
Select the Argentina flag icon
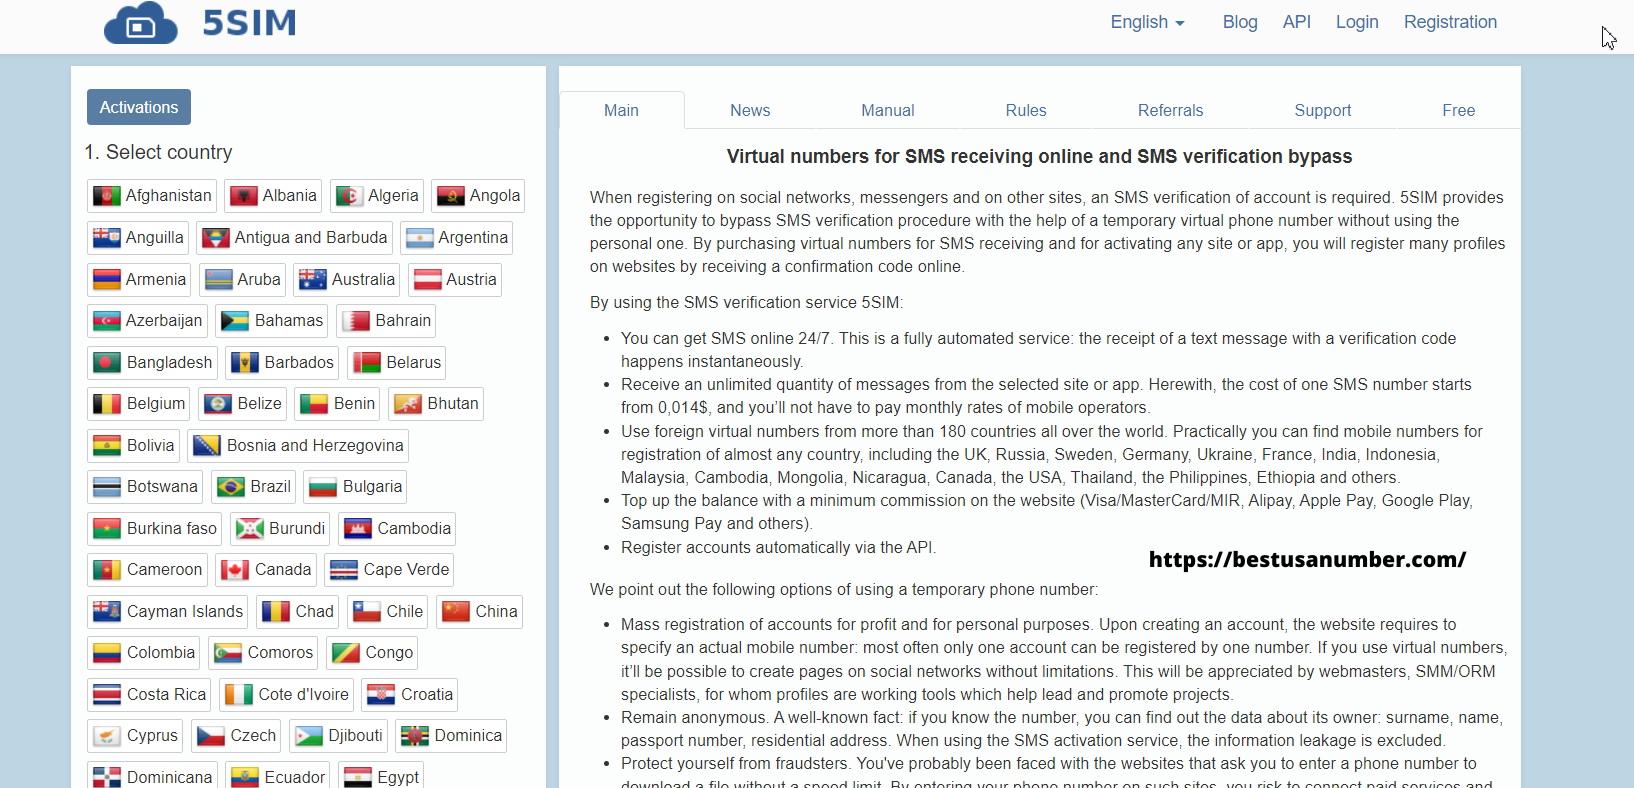(419, 238)
